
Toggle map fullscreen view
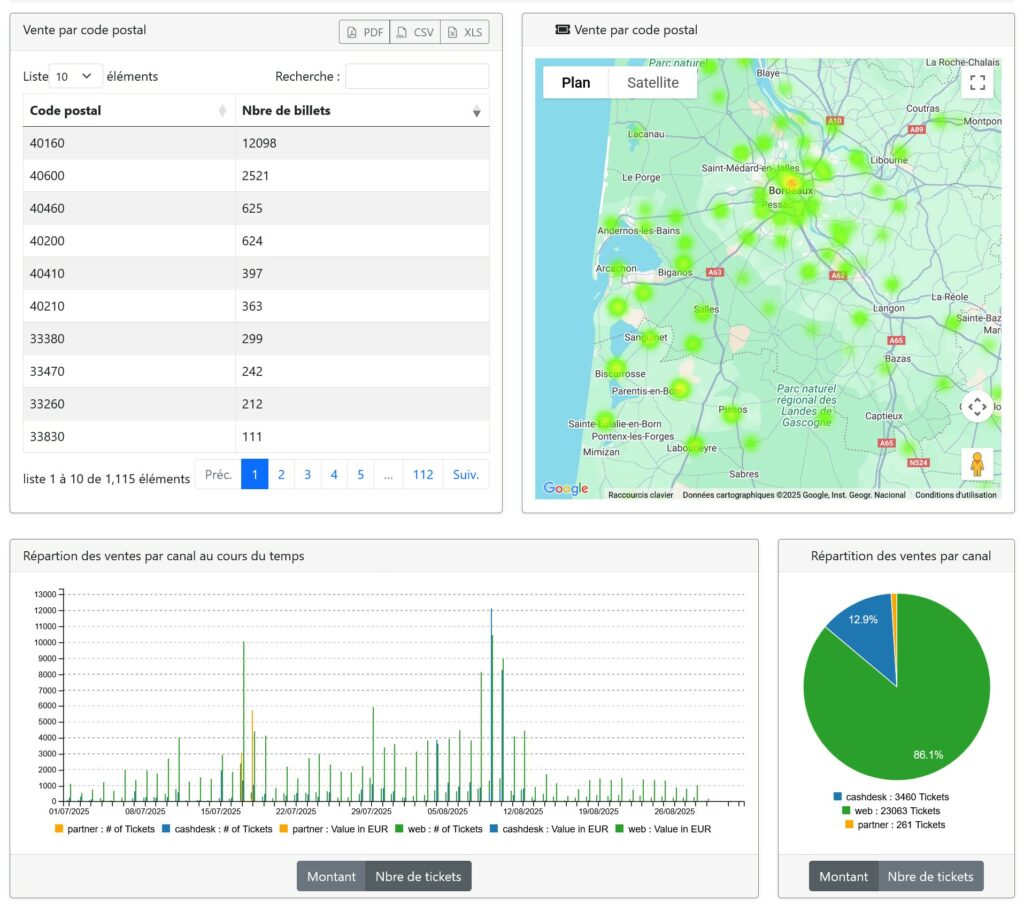click(977, 82)
